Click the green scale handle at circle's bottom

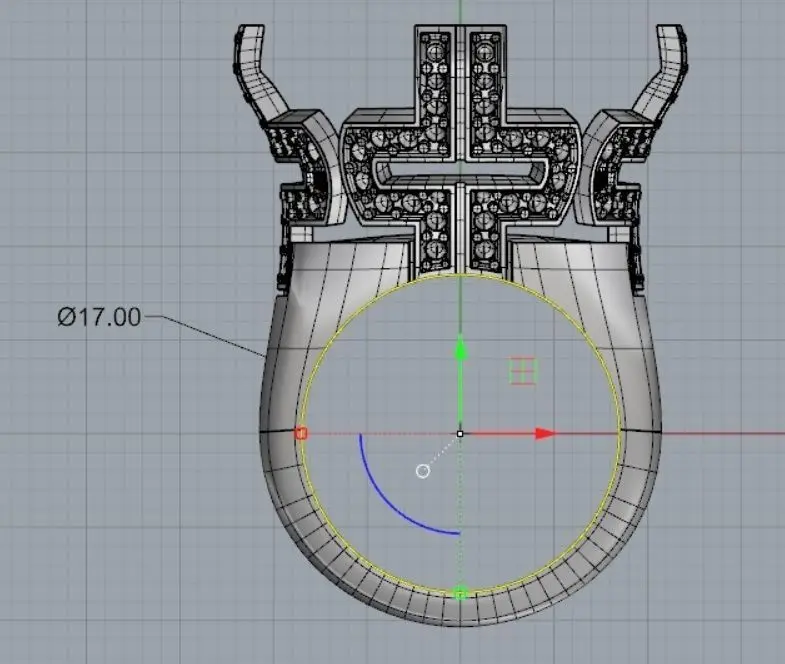[461, 594]
